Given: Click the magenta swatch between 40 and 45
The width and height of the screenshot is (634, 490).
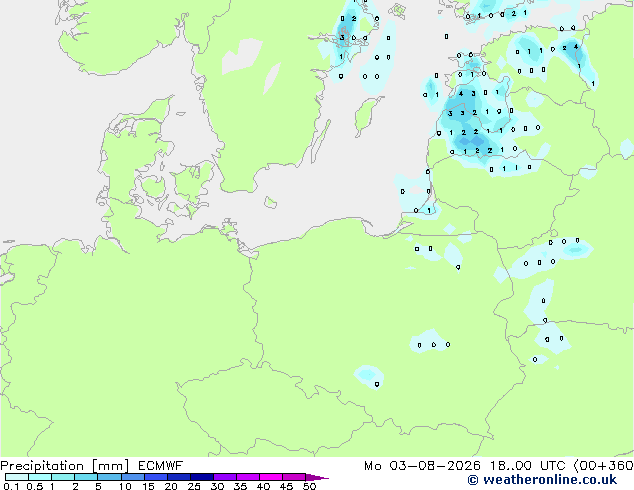Looking at the screenshot, I should pyautogui.click(x=271, y=477).
